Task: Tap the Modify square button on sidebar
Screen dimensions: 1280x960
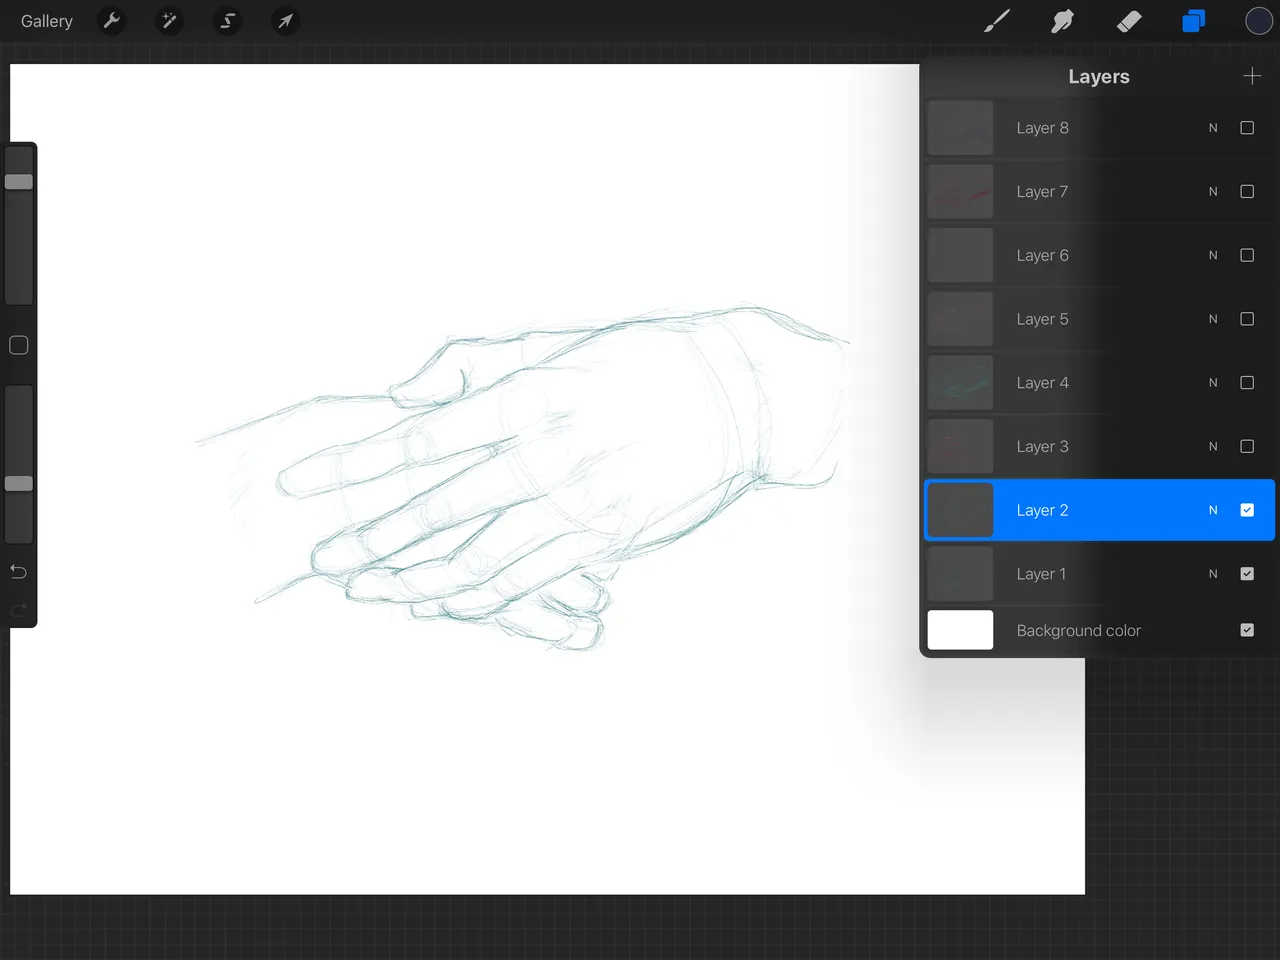Action: tap(18, 345)
